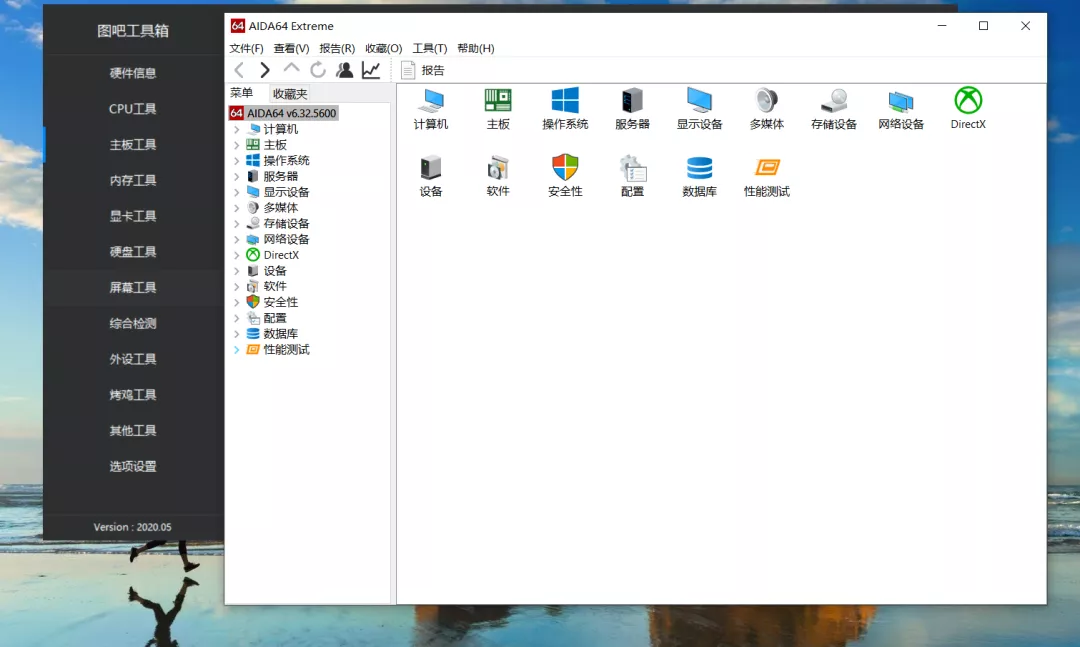The height and width of the screenshot is (647, 1080).
Task: Click the forward navigation arrow
Action: (x=265, y=70)
